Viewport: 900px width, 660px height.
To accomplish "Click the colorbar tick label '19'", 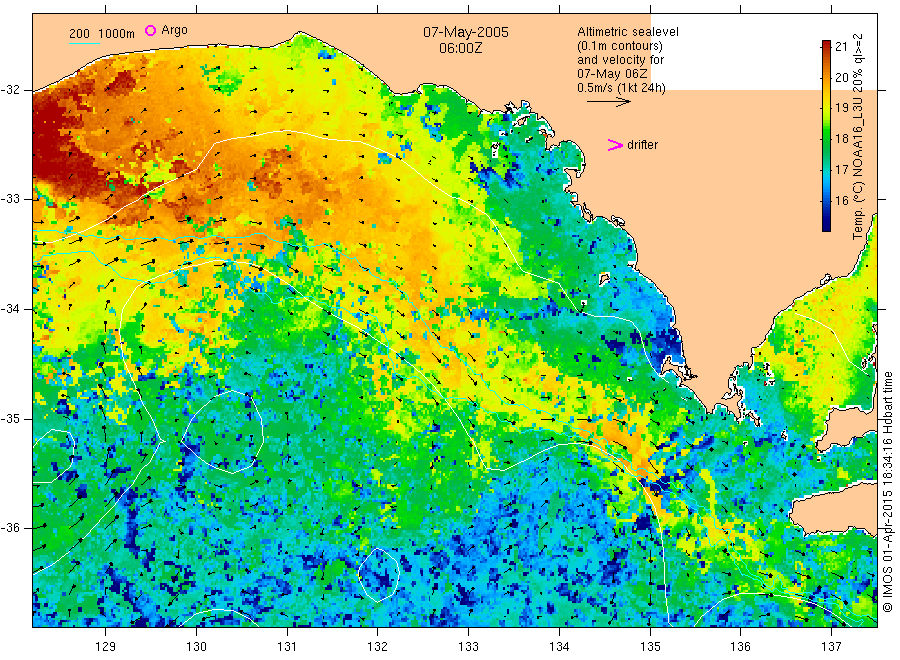I will (x=841, y=108).
